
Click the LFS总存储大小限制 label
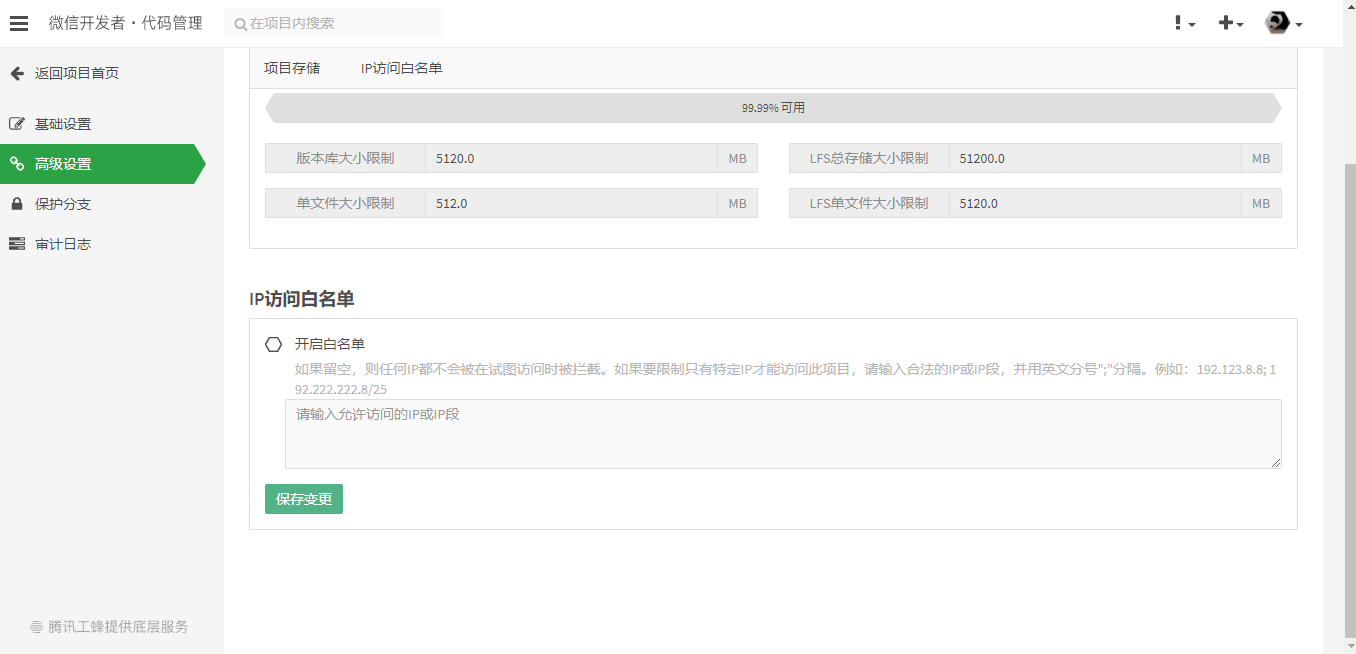point(869,158)
